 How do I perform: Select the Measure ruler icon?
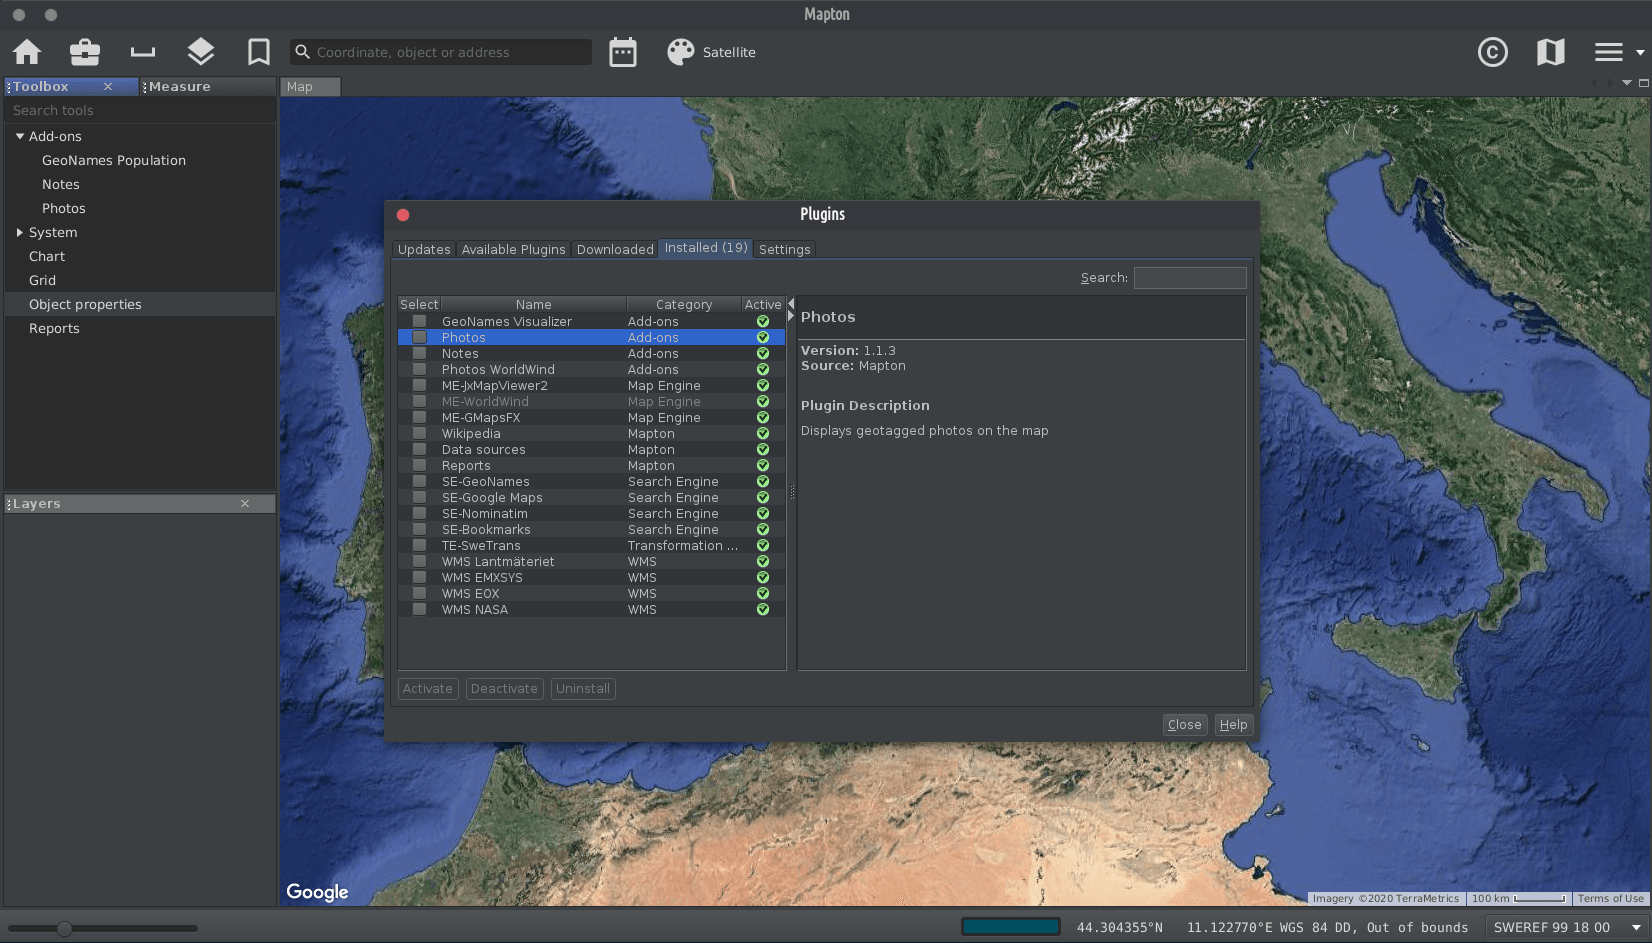coord(143,52)
